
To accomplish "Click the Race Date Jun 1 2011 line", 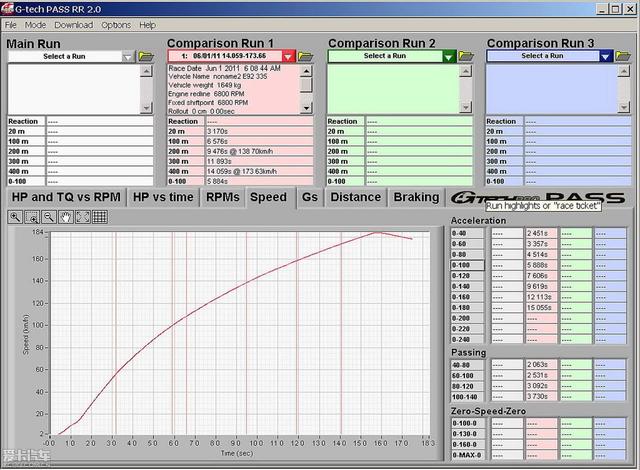I will click(224, 68).
